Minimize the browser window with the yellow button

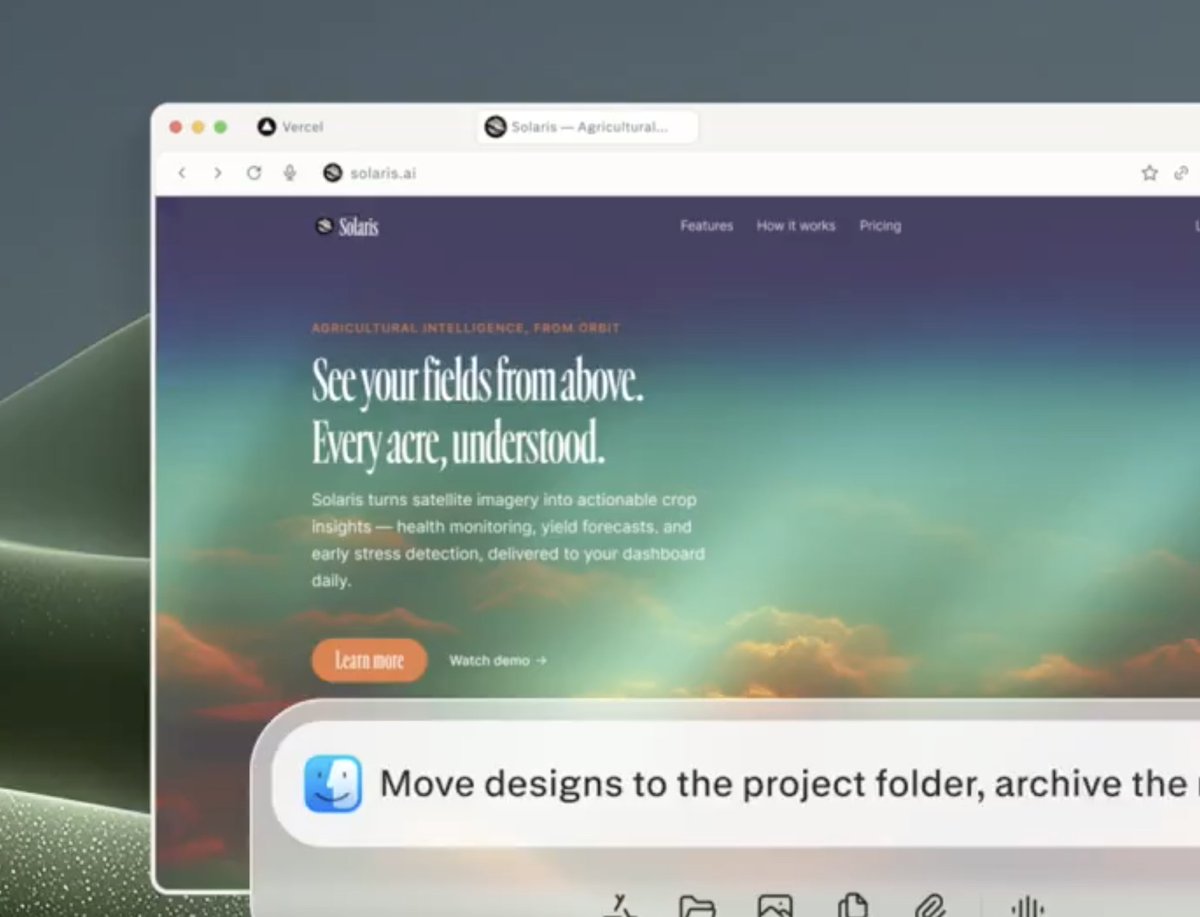tap(198, 127)
